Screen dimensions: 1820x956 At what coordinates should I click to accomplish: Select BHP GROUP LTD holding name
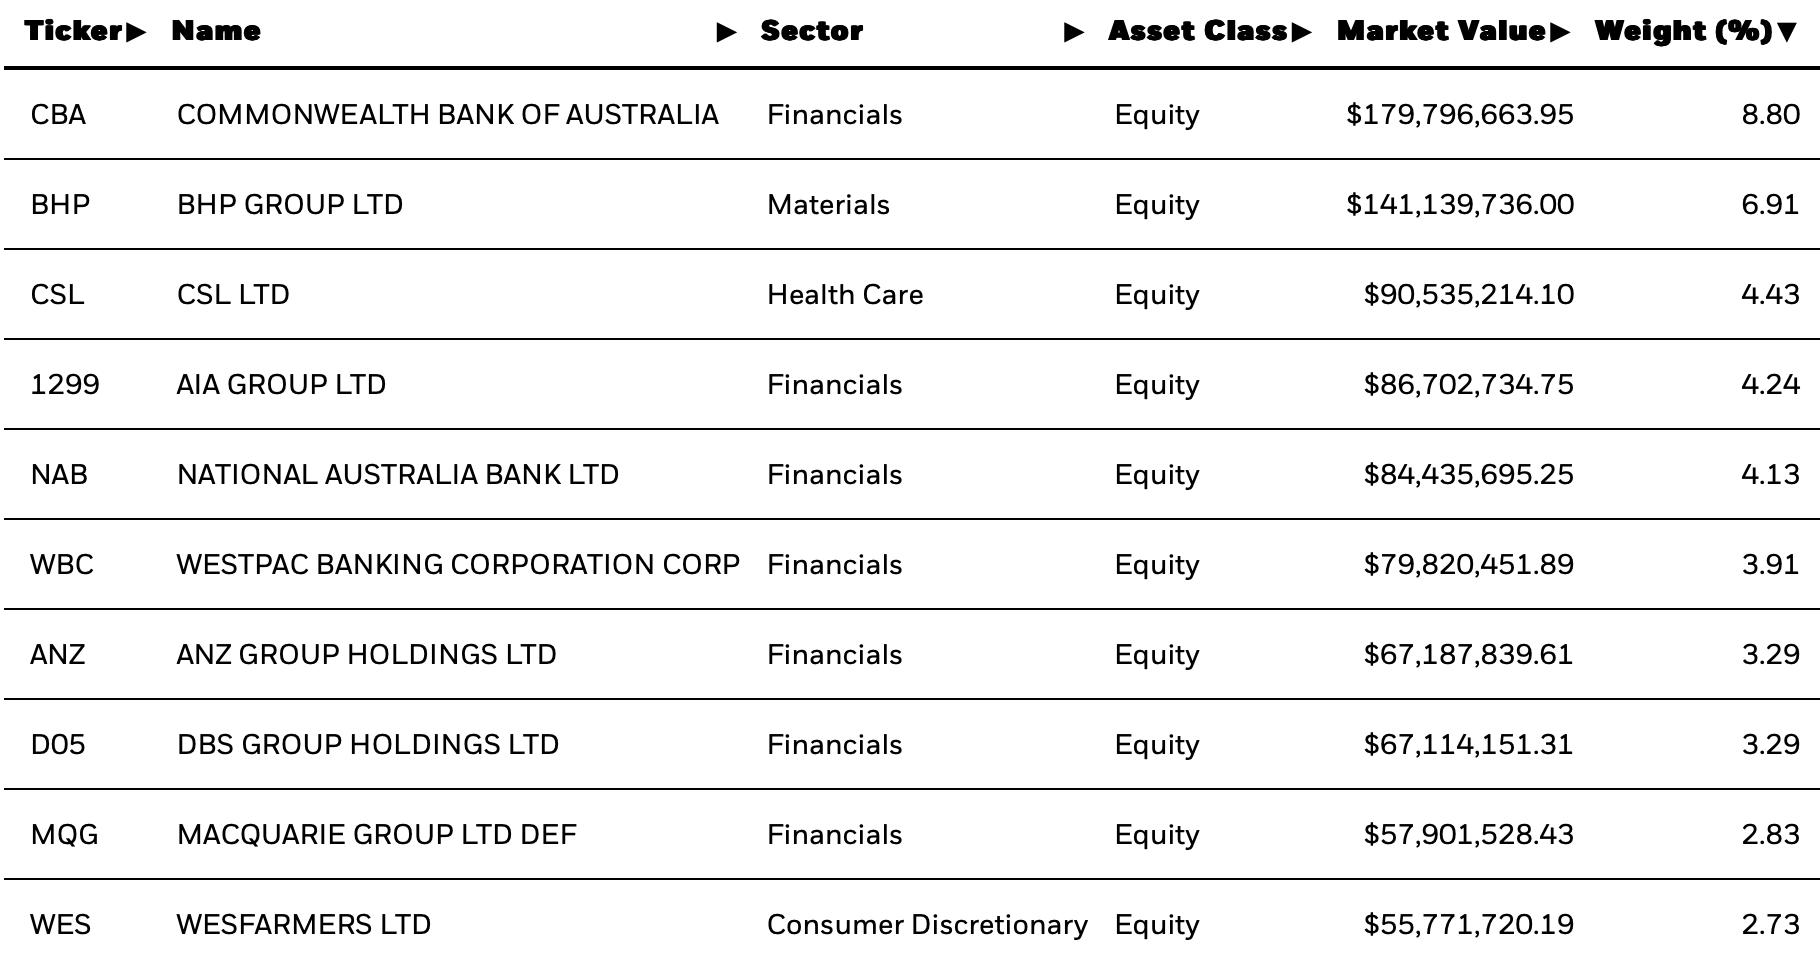pos(290,204)
